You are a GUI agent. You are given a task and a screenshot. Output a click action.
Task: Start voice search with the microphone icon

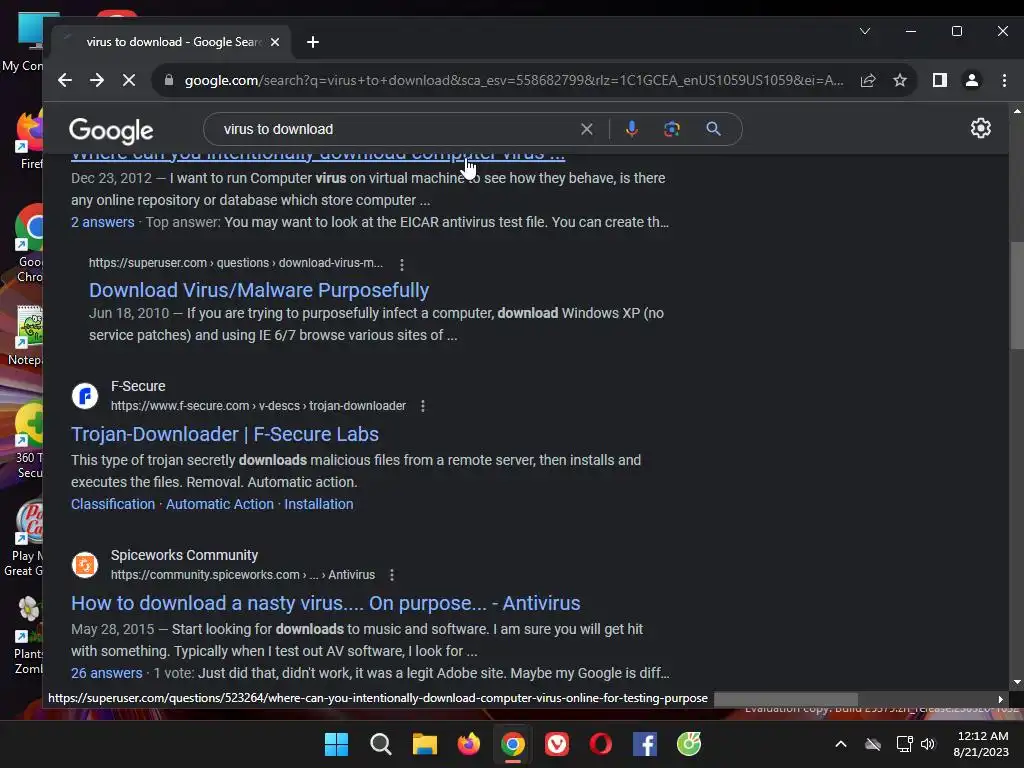click(x=632, y=129)
